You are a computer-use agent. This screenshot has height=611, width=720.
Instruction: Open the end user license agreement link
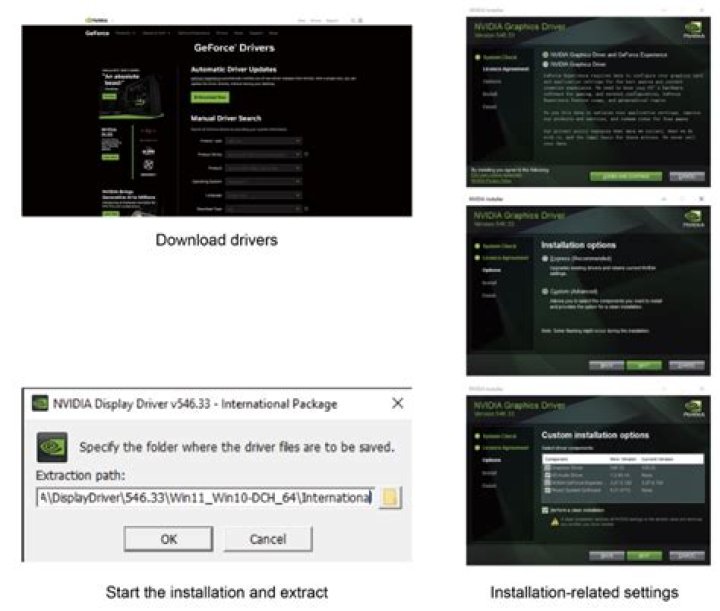(x=496, y=175)
